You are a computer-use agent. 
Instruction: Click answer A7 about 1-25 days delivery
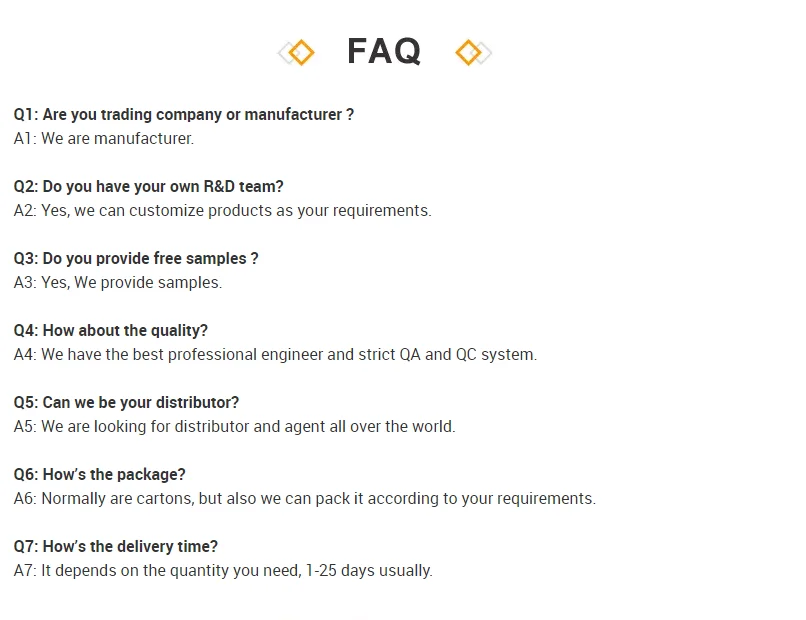(223, 571)
